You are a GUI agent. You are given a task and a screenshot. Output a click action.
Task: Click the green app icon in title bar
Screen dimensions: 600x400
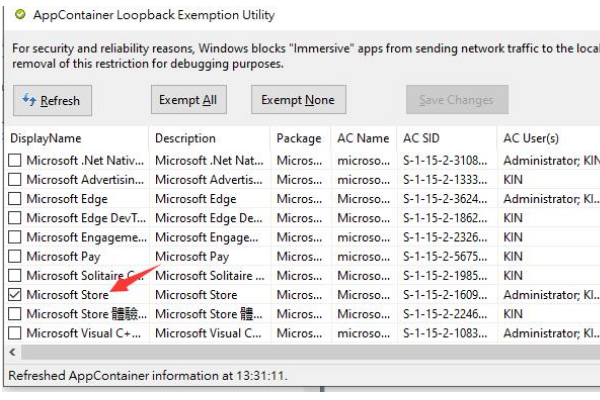point(20,15)
